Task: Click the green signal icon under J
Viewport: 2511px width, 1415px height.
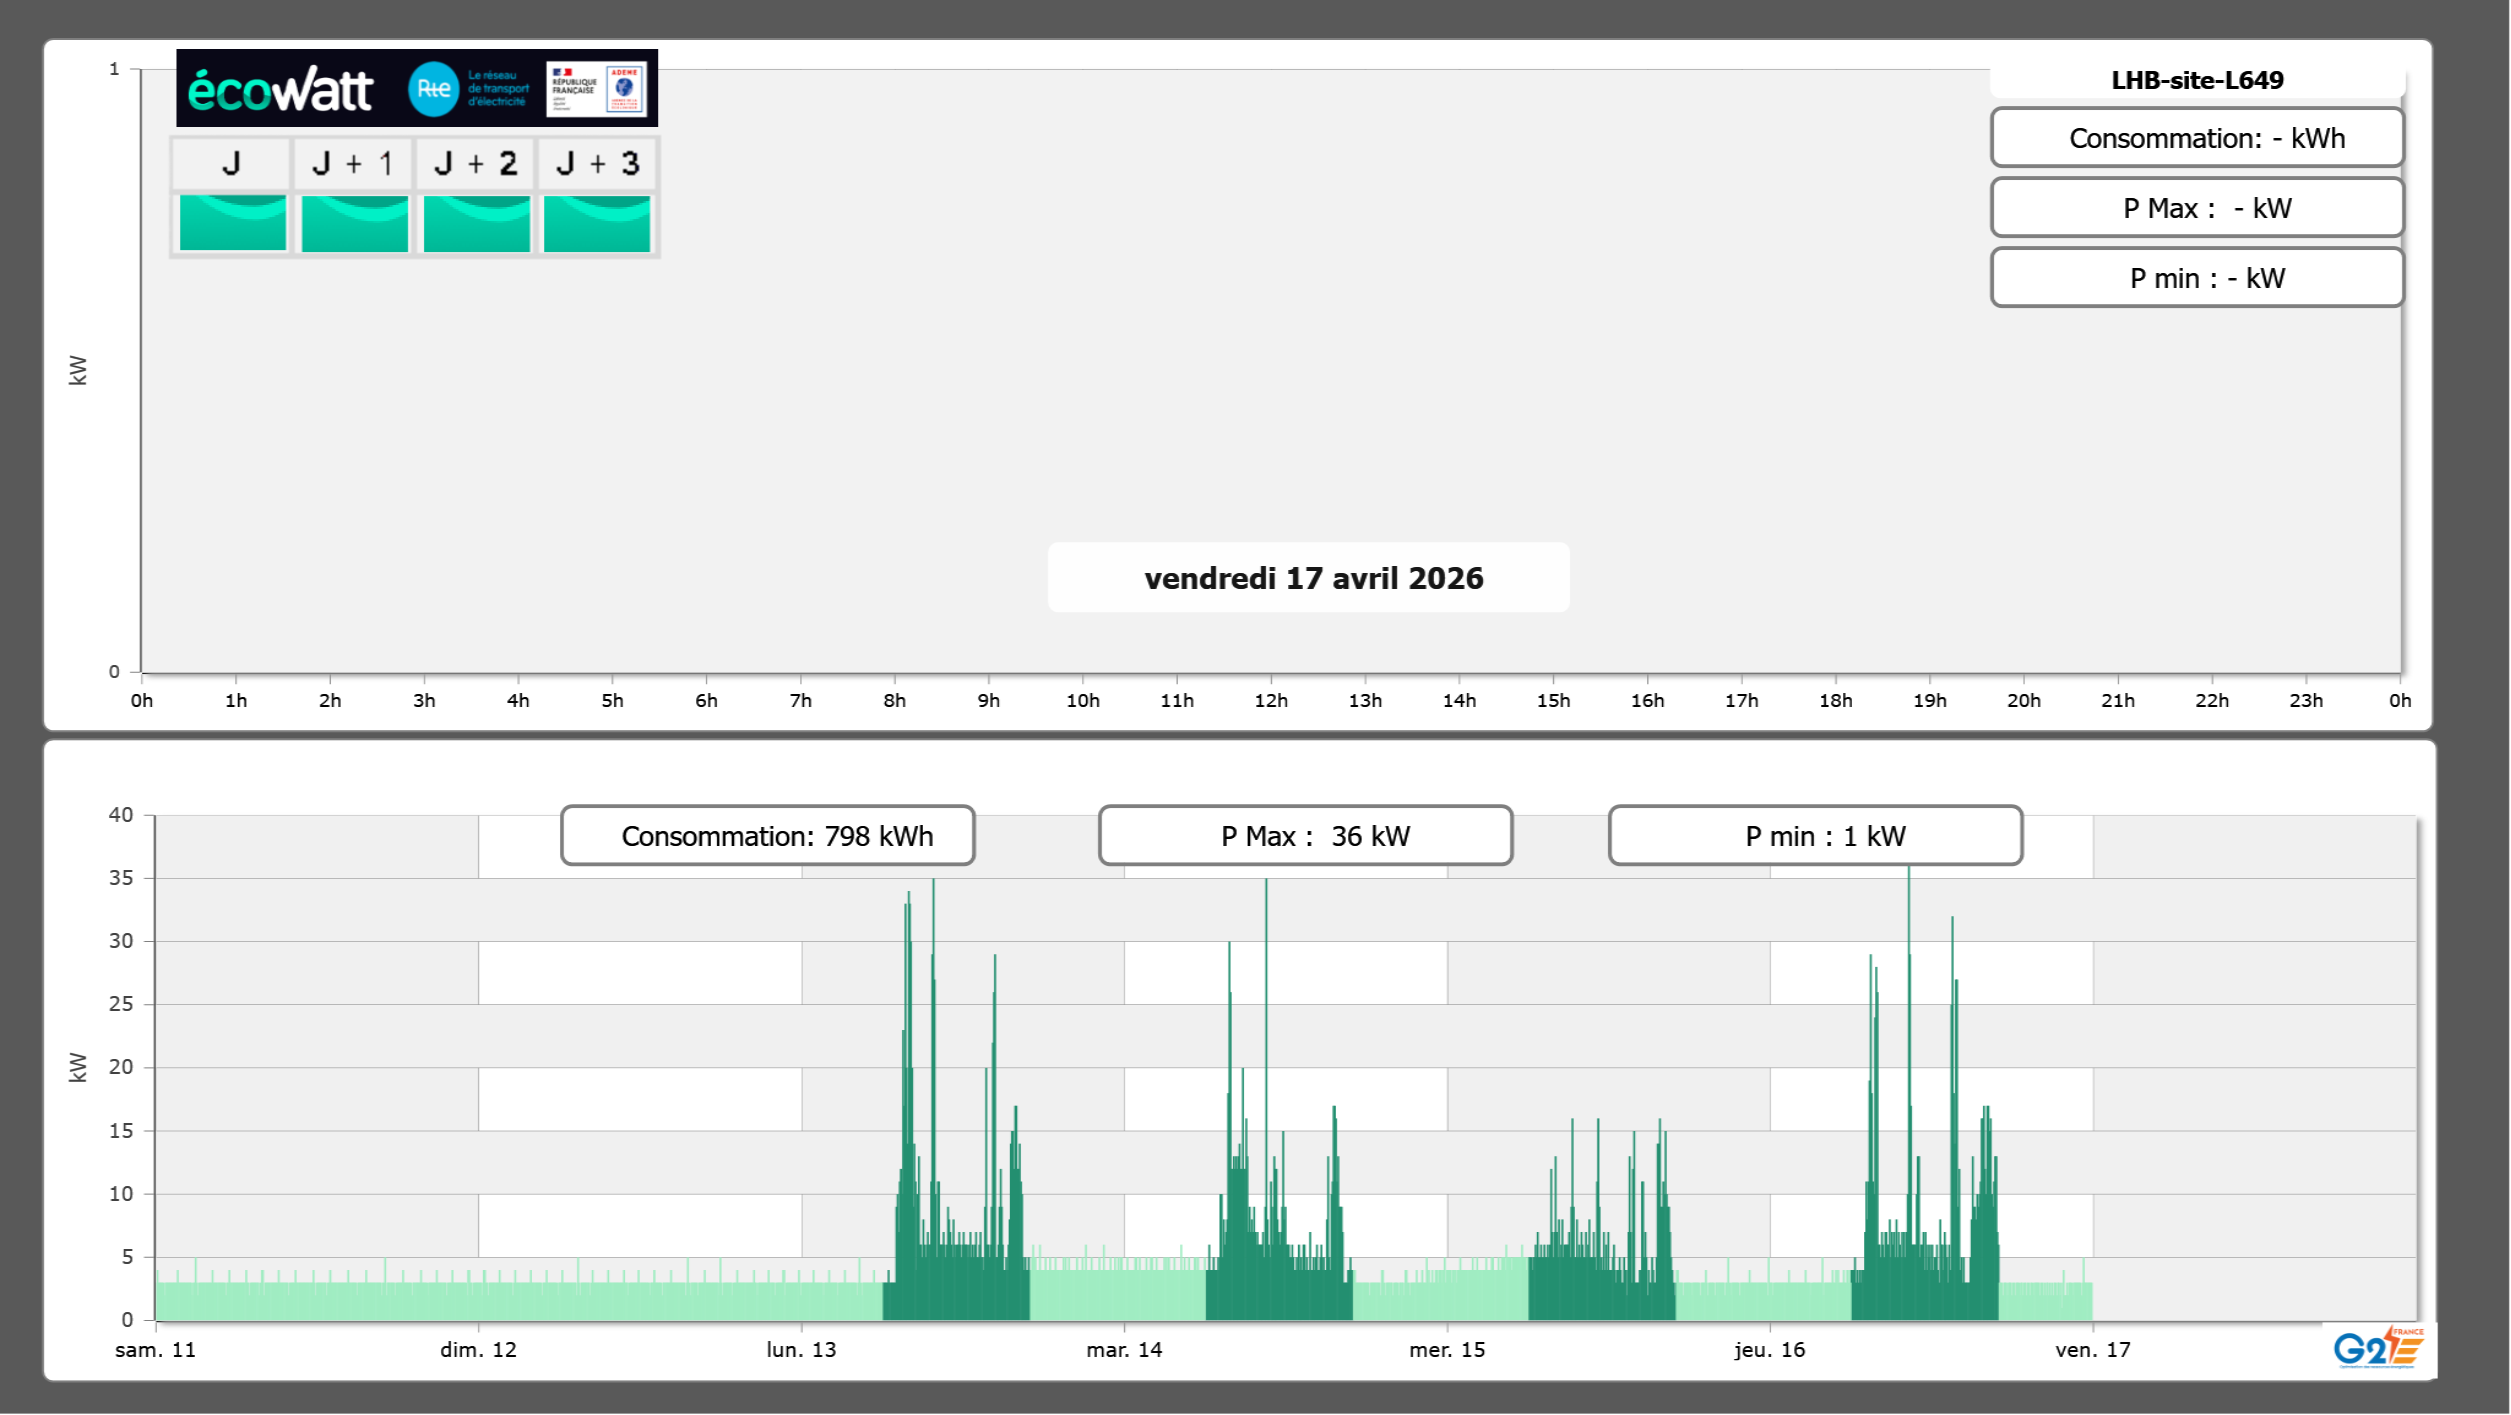Action: (232, 222)
